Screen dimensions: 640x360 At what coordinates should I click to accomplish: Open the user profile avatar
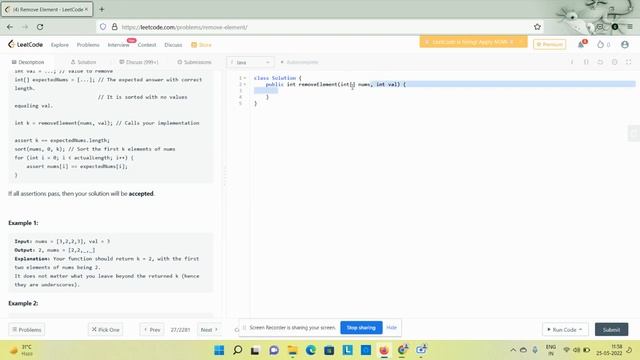624,44
